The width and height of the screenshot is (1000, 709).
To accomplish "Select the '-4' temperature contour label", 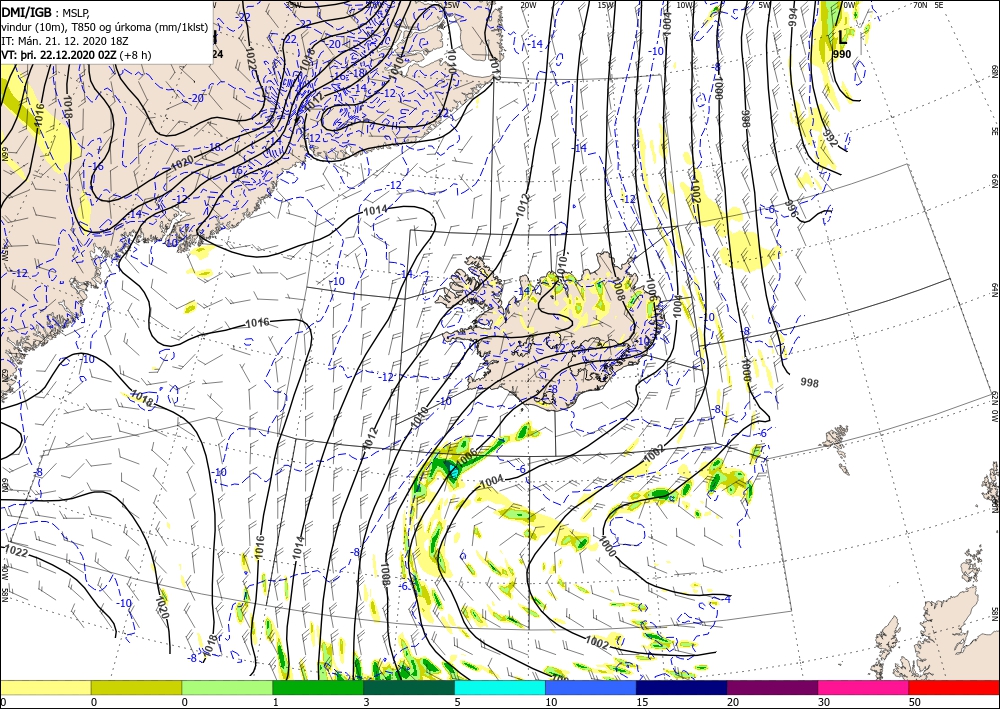I will click(726, 599).
